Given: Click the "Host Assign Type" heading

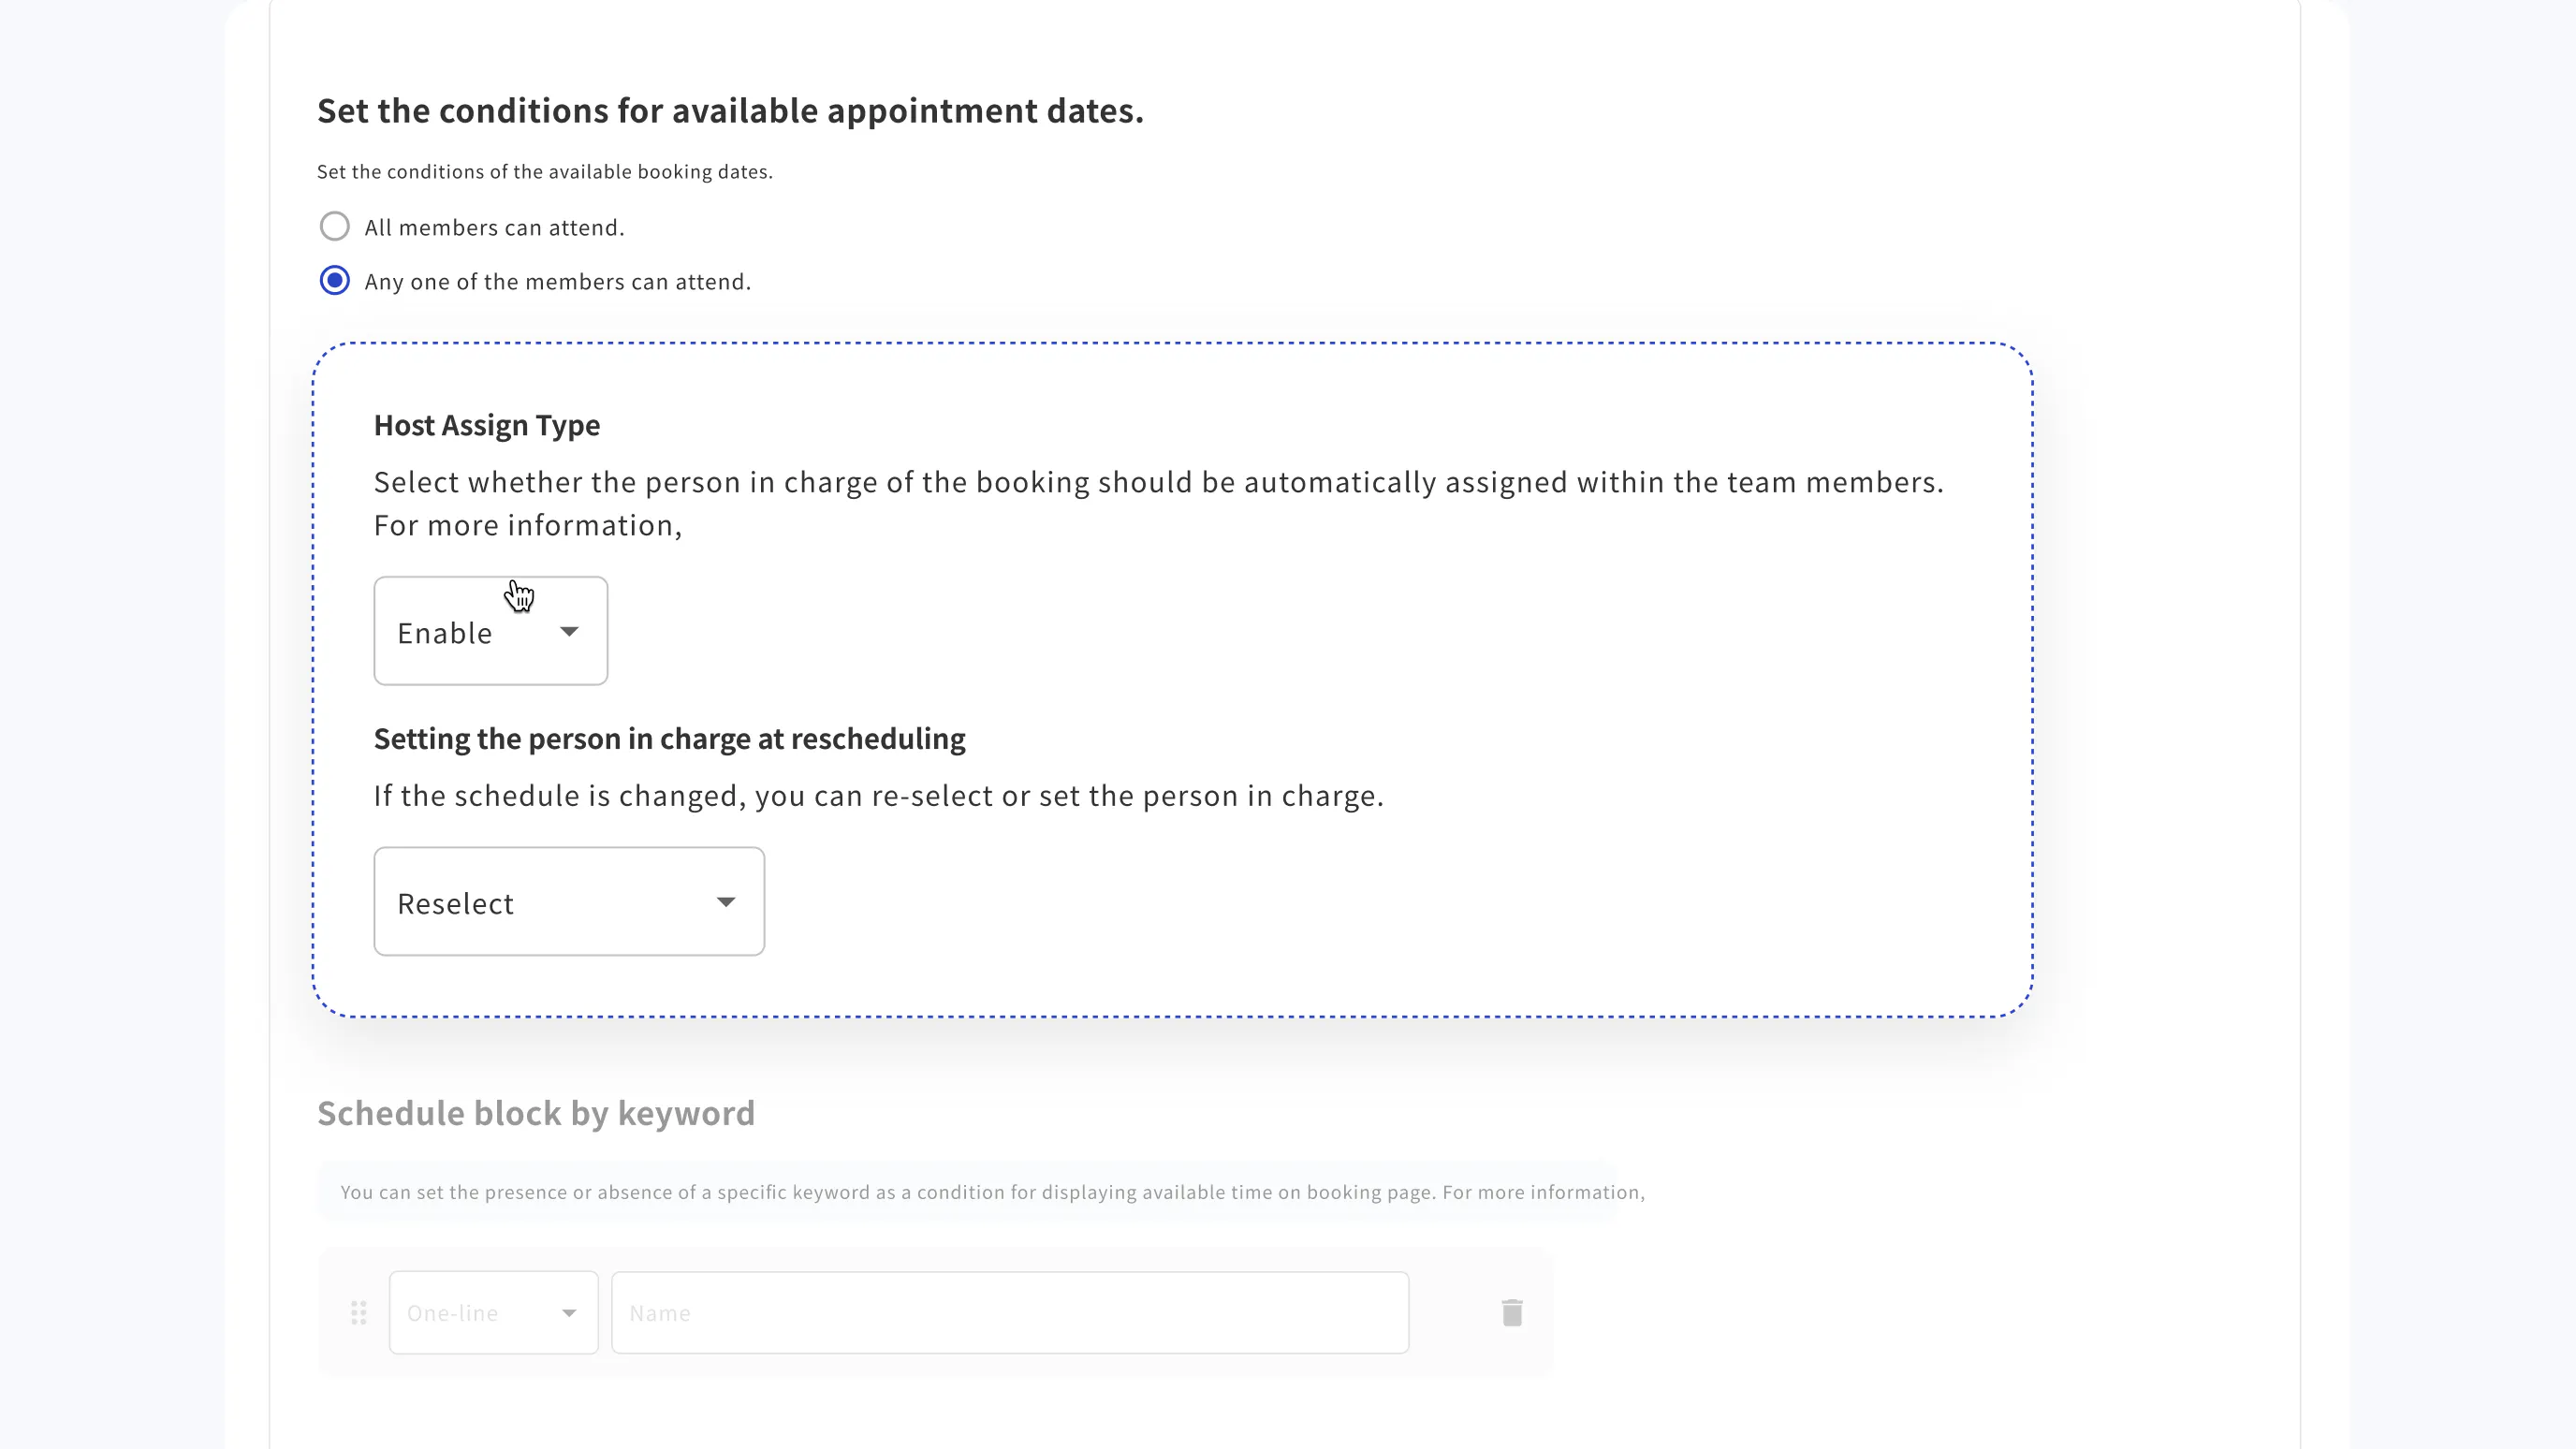Looking at the screenshot, I should (x=486, y=425).
